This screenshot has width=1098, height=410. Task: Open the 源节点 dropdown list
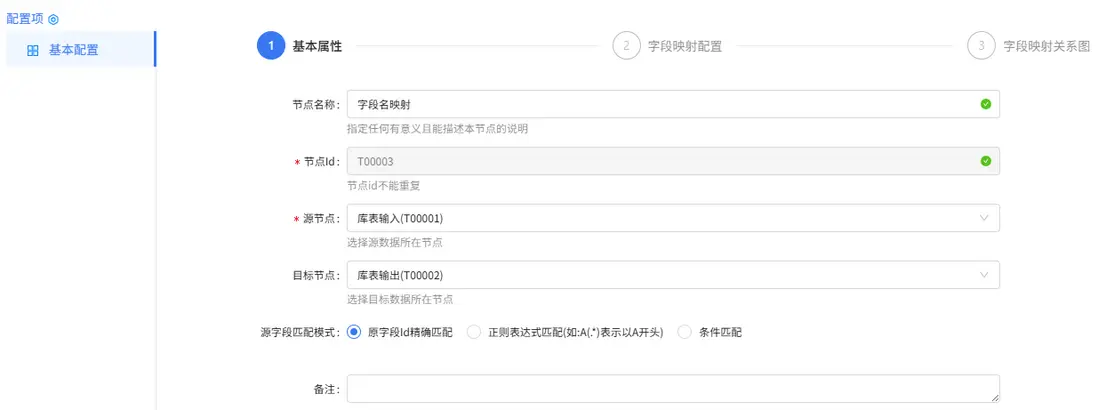(660, 218)
